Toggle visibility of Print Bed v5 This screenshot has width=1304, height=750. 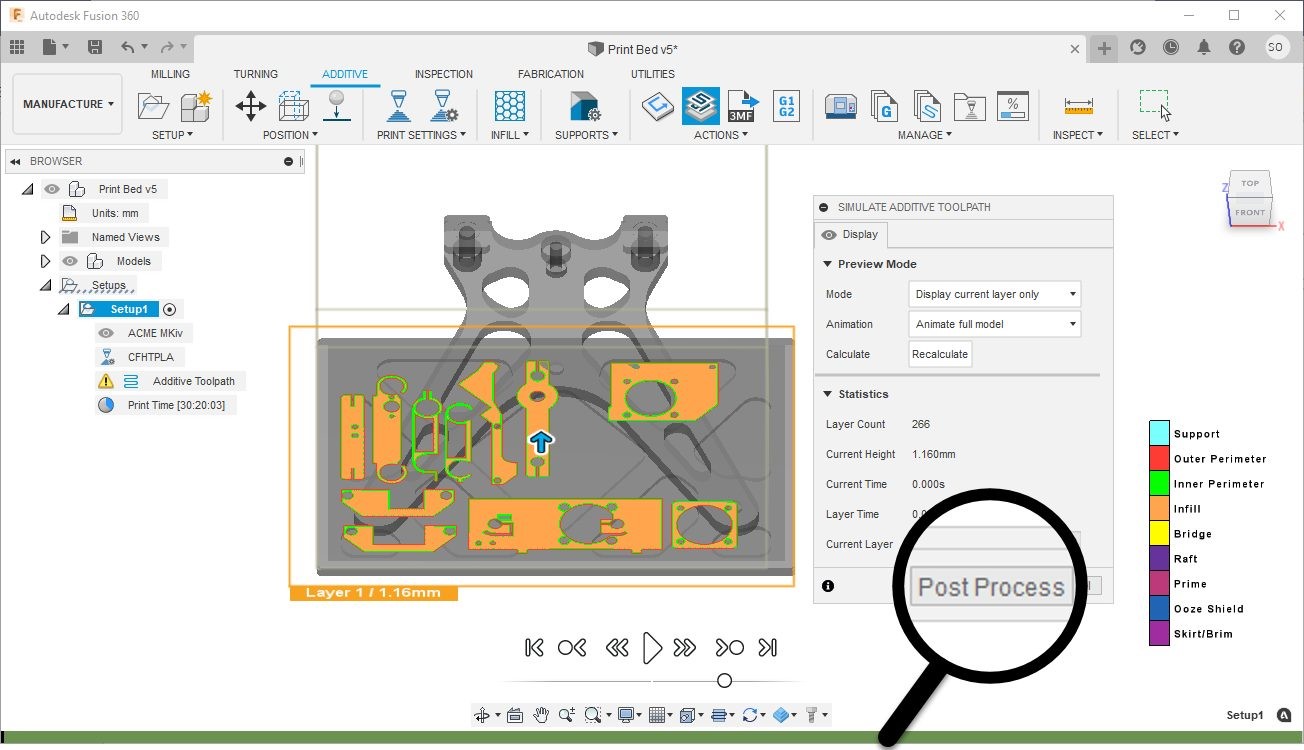coord(52,189)
